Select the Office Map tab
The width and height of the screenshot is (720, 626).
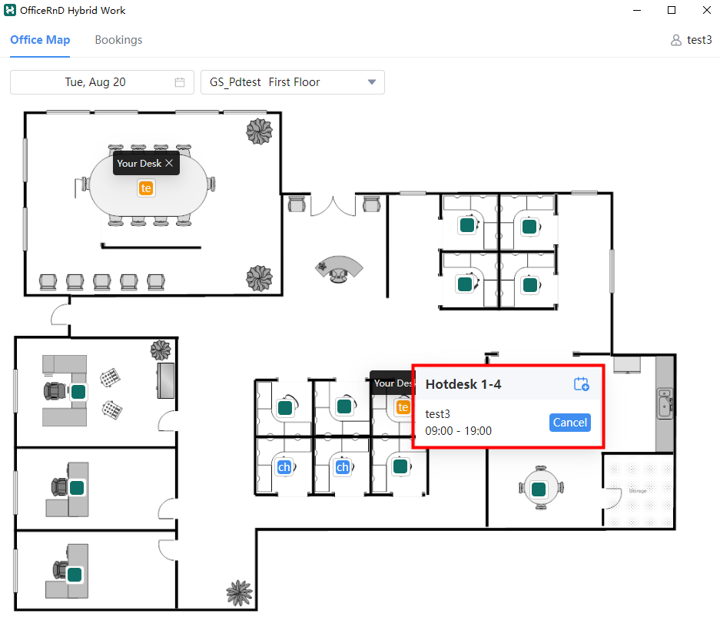point(40,40)
